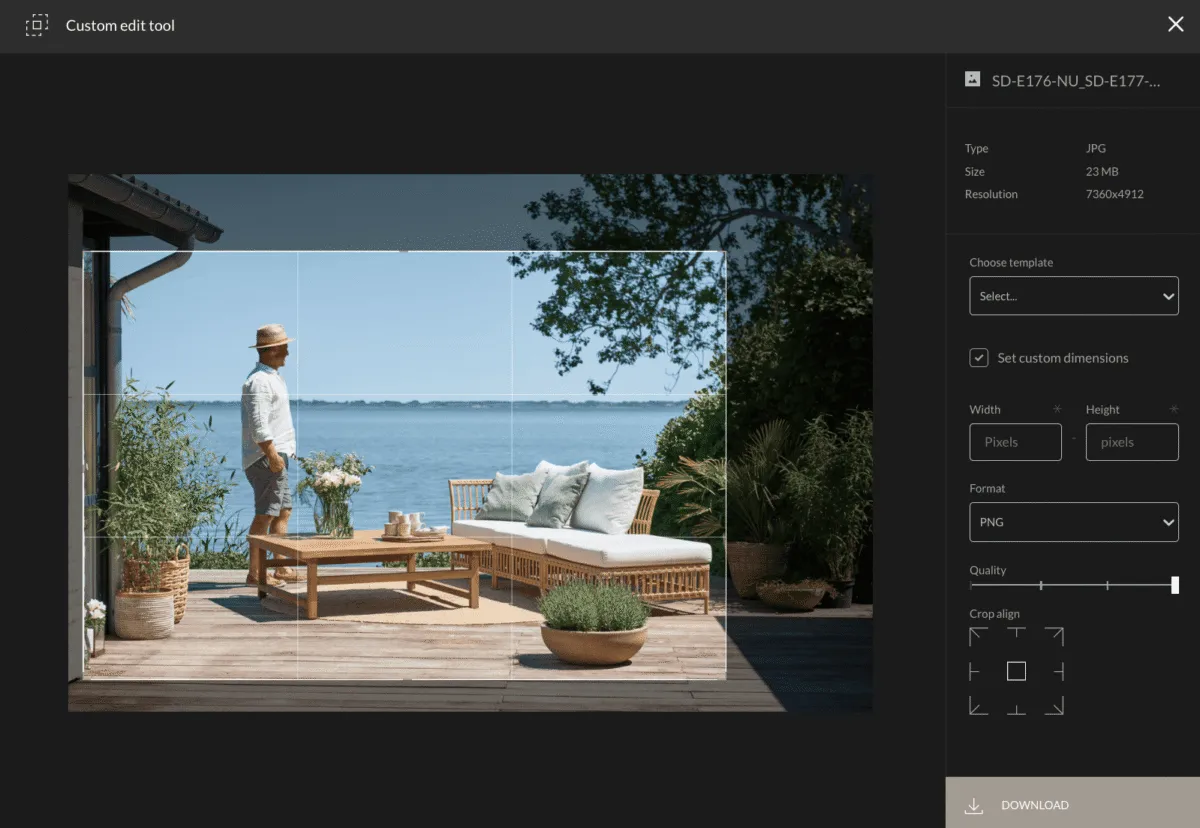Screen dimensions: 1200x828
Task: Click the JPG type value
Action: pyautogui.click(x=1096, y=148)
